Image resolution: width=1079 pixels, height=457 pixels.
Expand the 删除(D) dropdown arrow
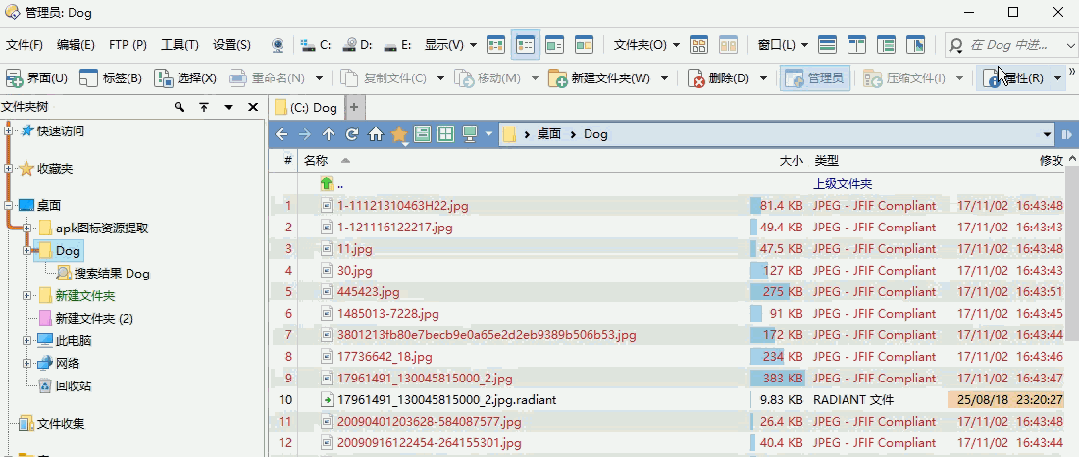pyautogui.click(x=763, y=78)
